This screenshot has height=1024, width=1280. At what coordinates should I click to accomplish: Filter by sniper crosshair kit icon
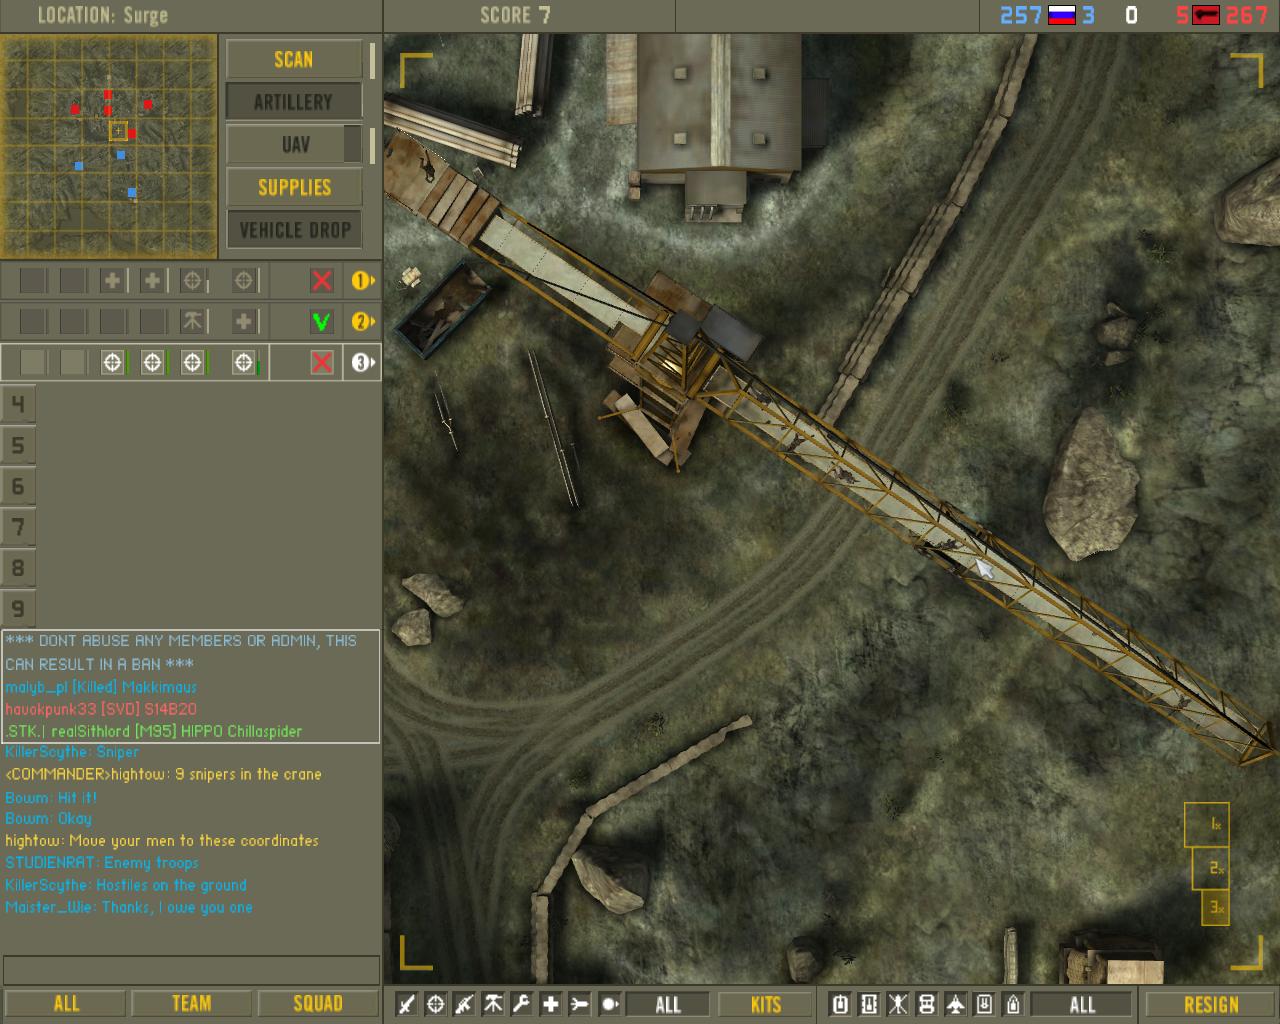pos(436,1004)
